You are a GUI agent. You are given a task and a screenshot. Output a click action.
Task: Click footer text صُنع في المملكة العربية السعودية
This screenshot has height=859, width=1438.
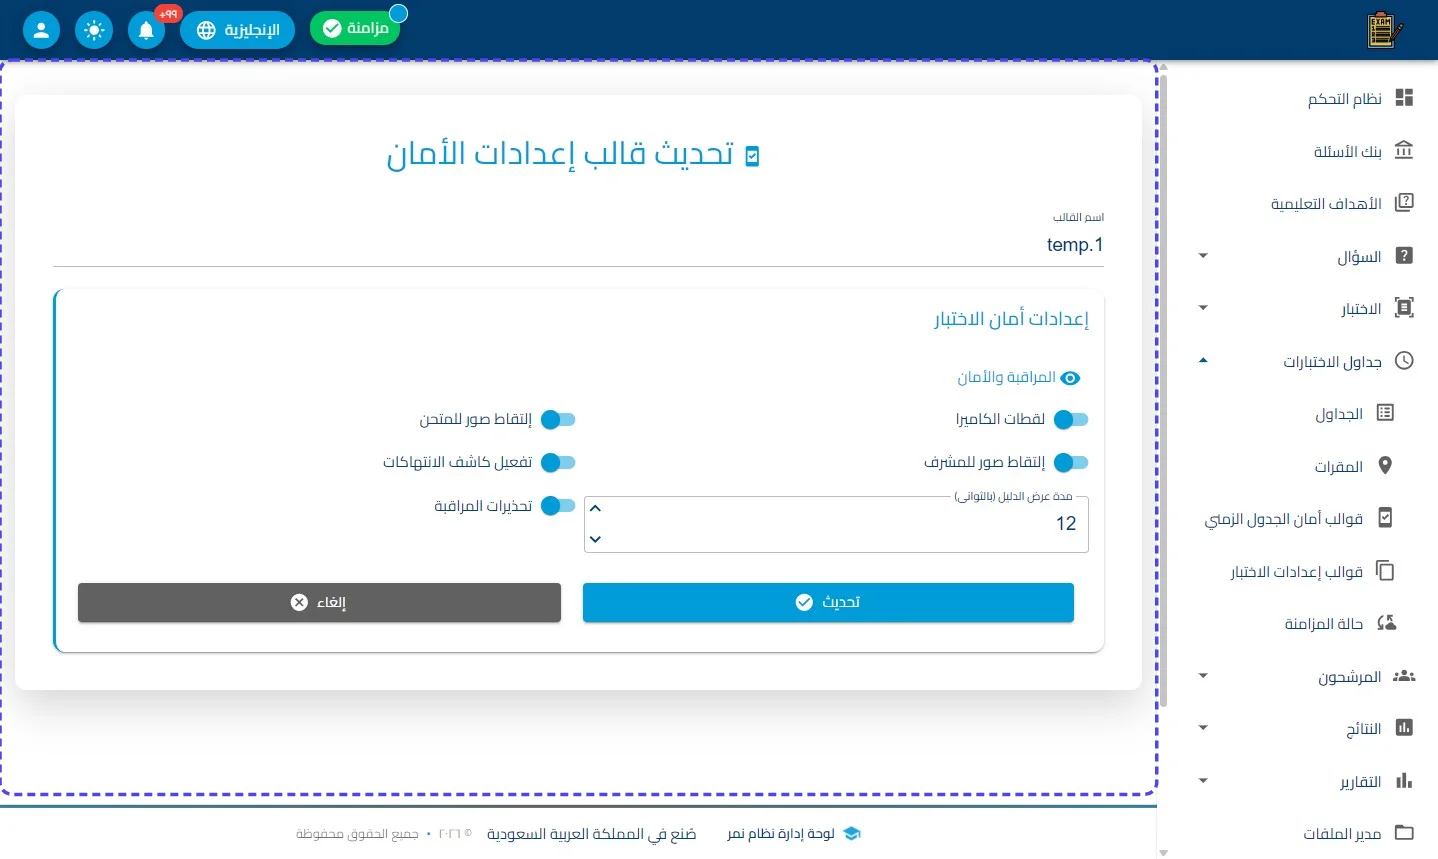(592, 833)
